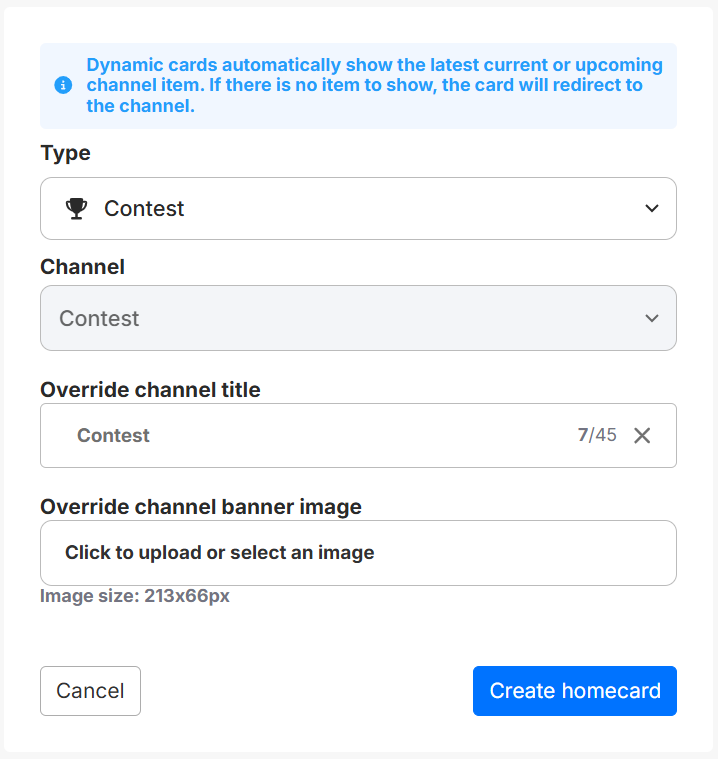
Task: Click the Type field label
Action: point(65,153)
